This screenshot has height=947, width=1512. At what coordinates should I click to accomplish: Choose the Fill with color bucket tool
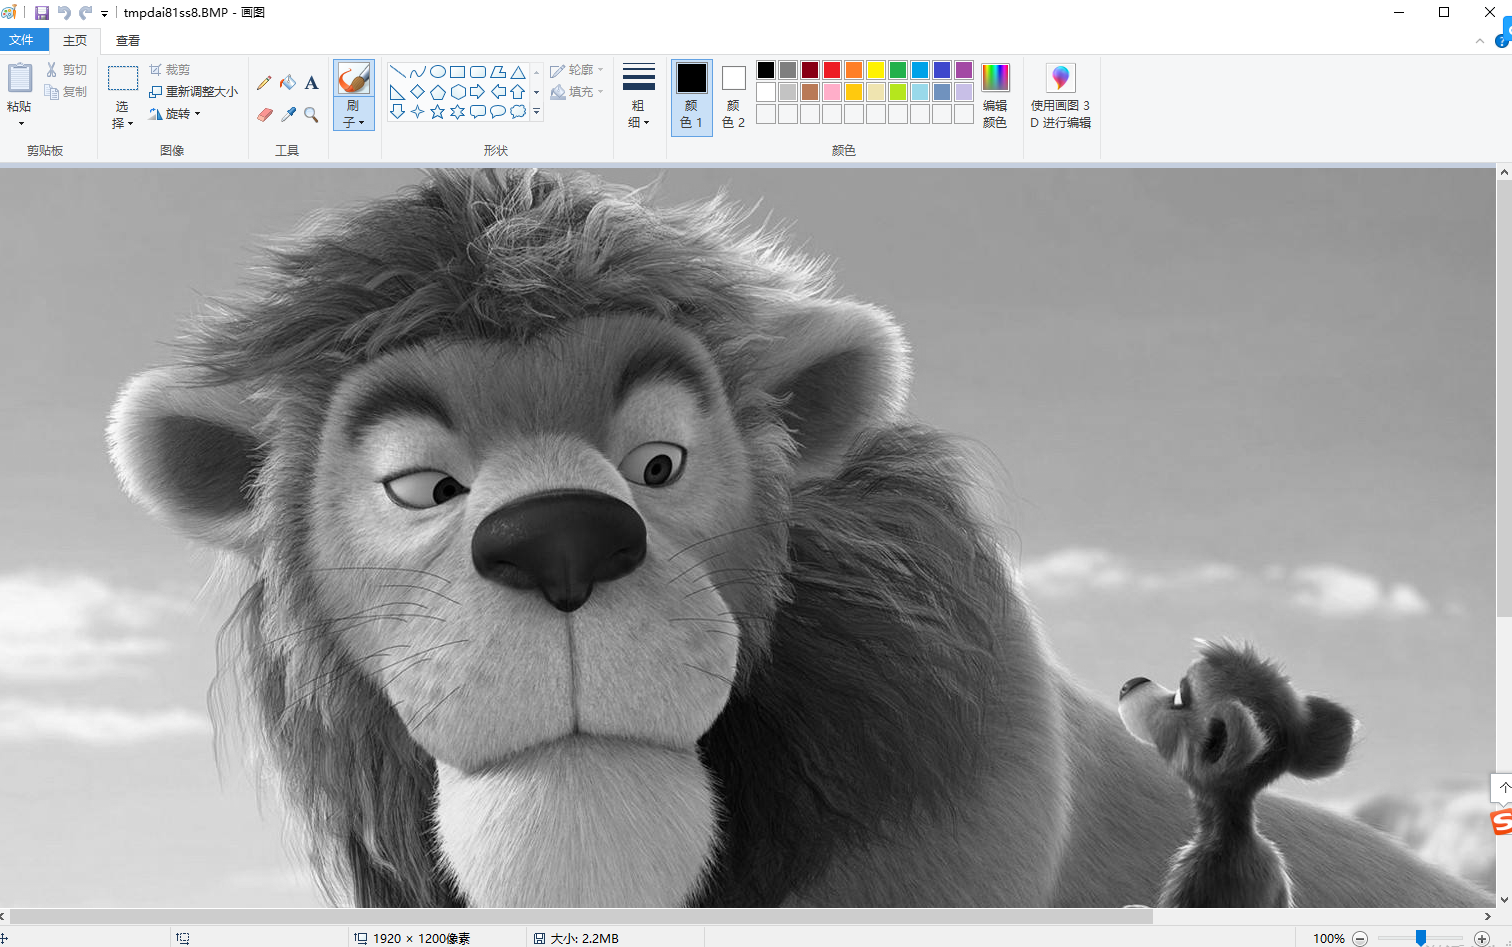pos(288,83)
